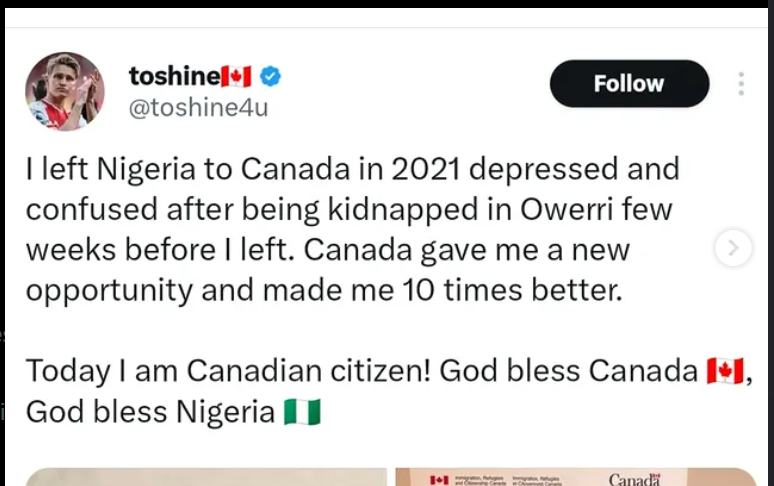The height and width of the screenshot is (486, 774).
Task: Click the Canada wordmark in attached image
Action: coord(635,479)
